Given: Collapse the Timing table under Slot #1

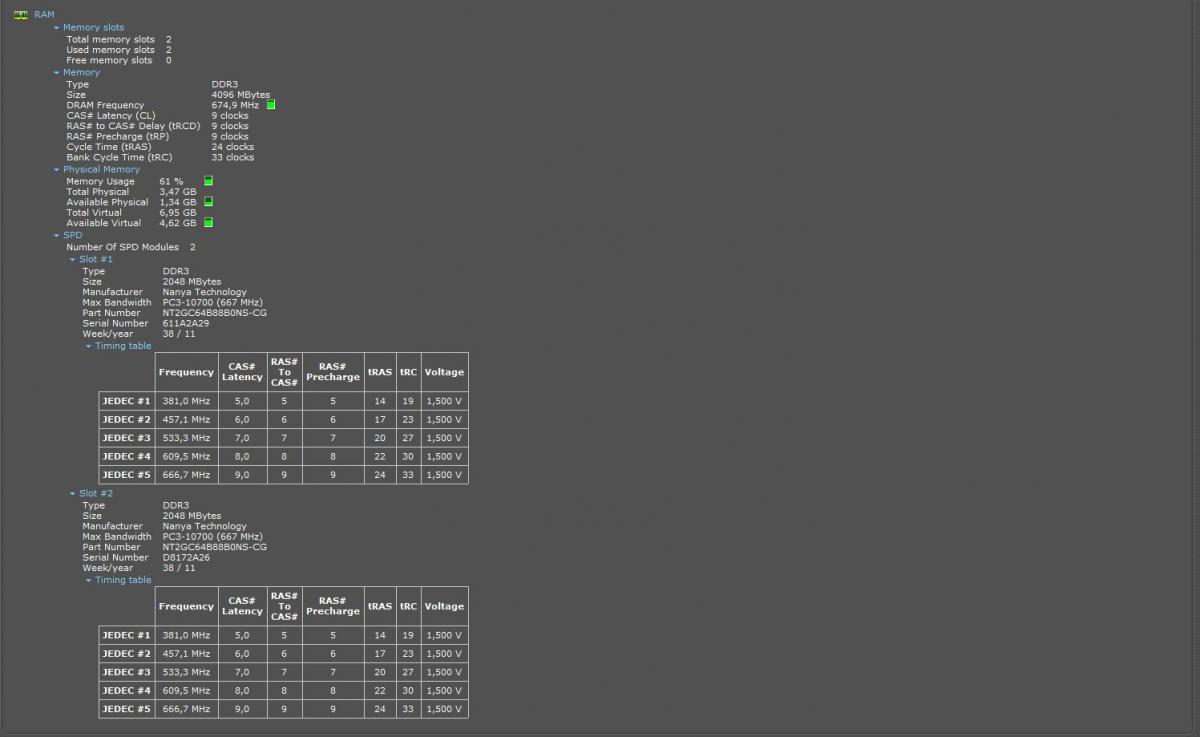Looking at the screenshot, I should [x=89, y=347].
